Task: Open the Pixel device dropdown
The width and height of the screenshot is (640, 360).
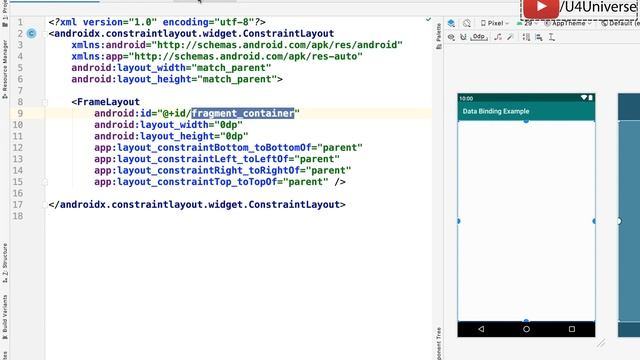Action: tap(495, 23)
